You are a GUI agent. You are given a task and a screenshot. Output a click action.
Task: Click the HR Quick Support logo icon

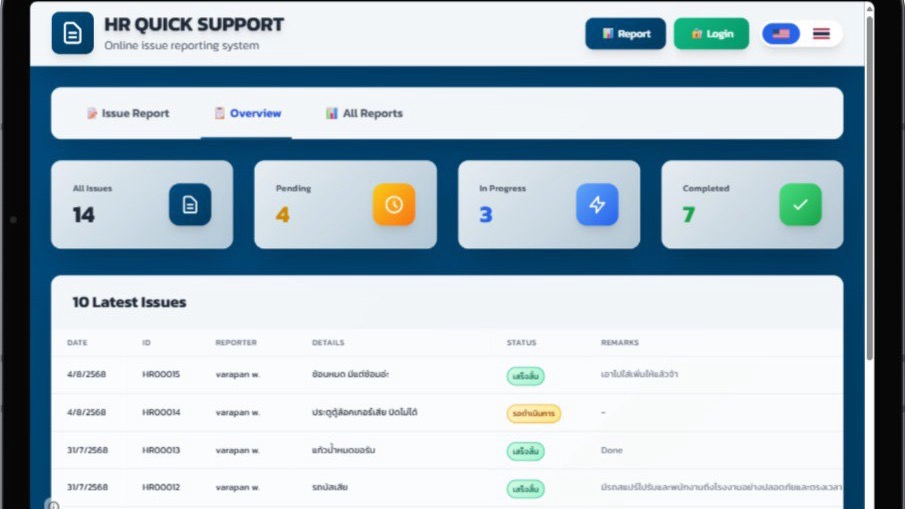point(72,33)
